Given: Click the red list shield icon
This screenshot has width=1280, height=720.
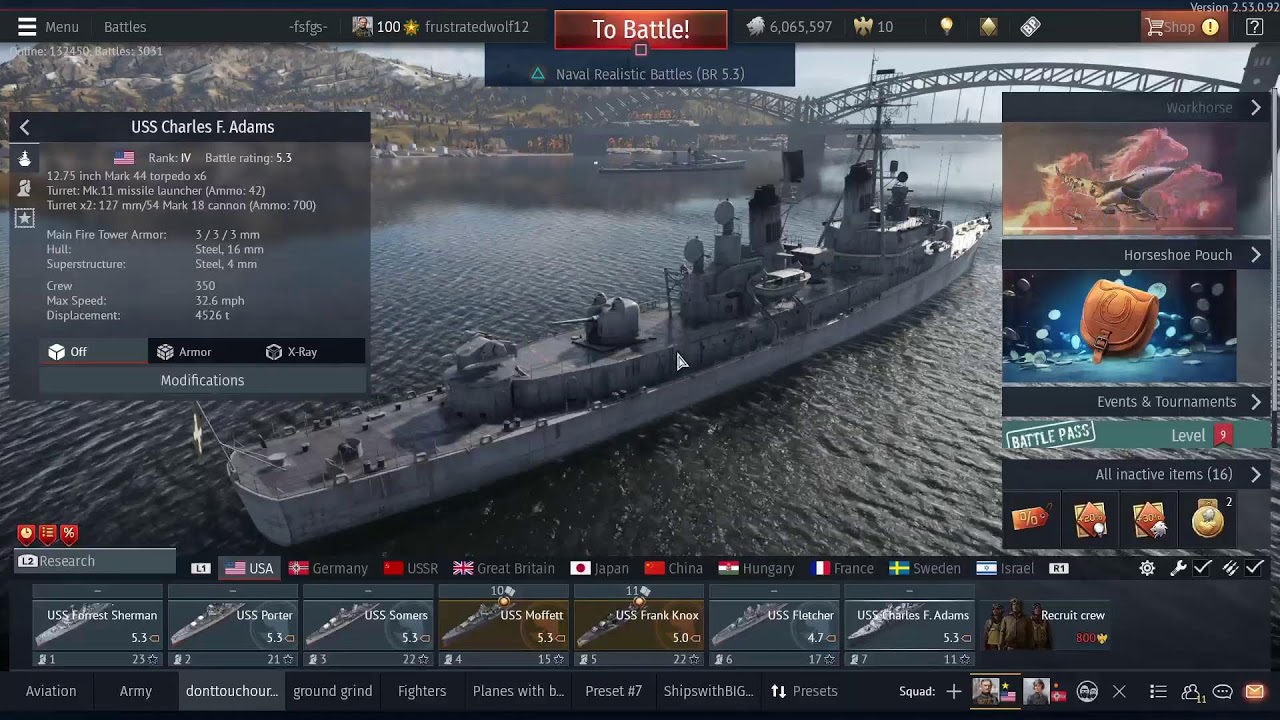Looking at the screenshot, I should tap(47, 534).
